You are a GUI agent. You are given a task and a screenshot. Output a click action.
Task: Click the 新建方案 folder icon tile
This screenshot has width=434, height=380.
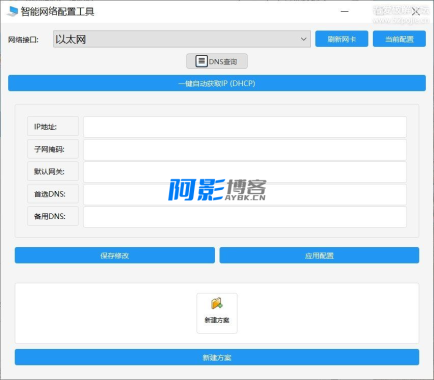[x=217, y=313]
